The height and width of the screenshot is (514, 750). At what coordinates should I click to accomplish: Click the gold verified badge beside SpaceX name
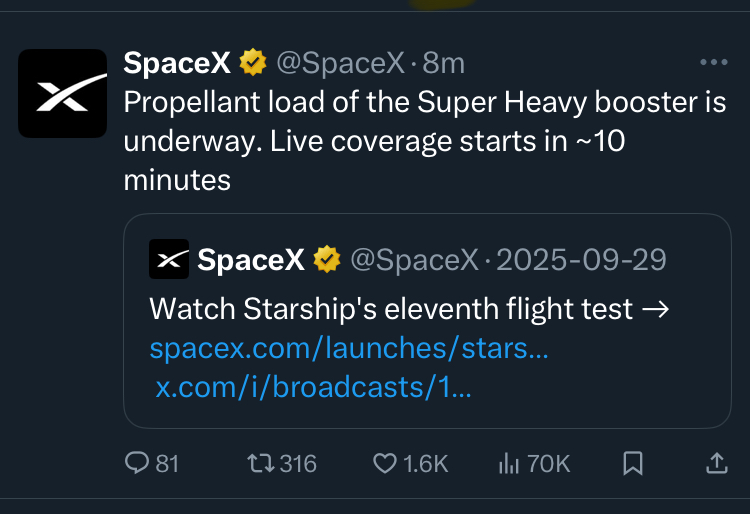pos(253,64)
